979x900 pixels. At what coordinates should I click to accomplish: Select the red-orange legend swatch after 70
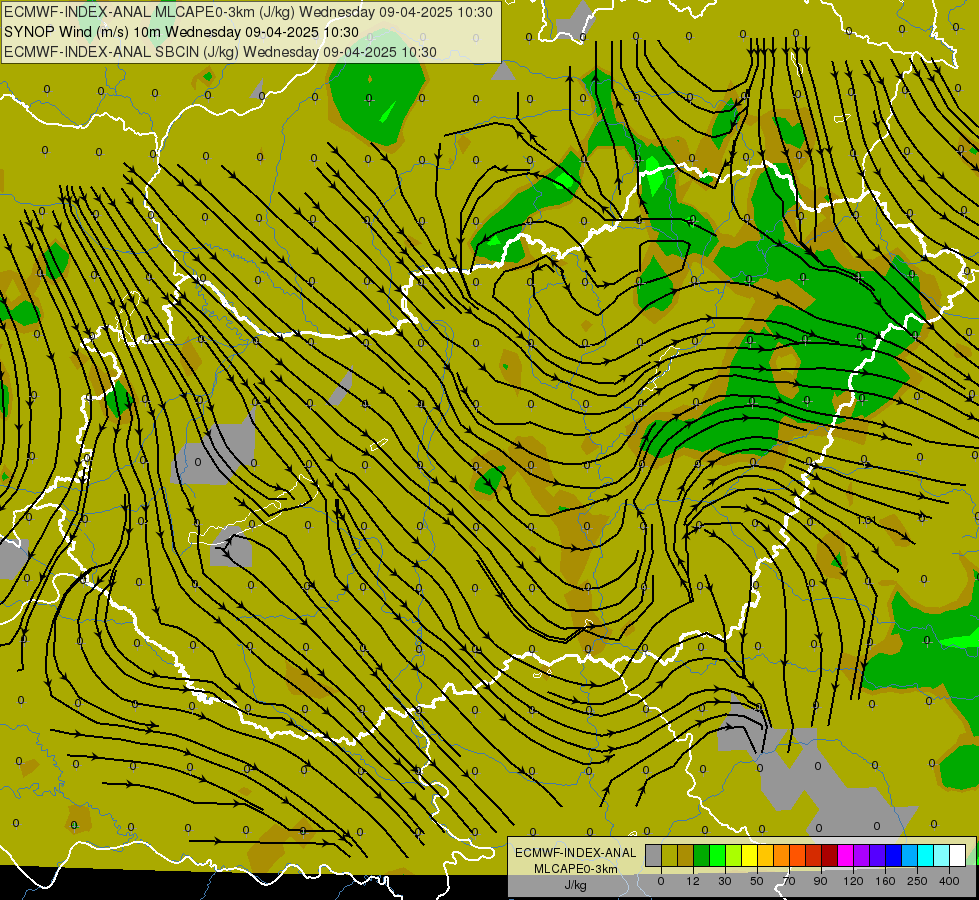pos(797,855)
